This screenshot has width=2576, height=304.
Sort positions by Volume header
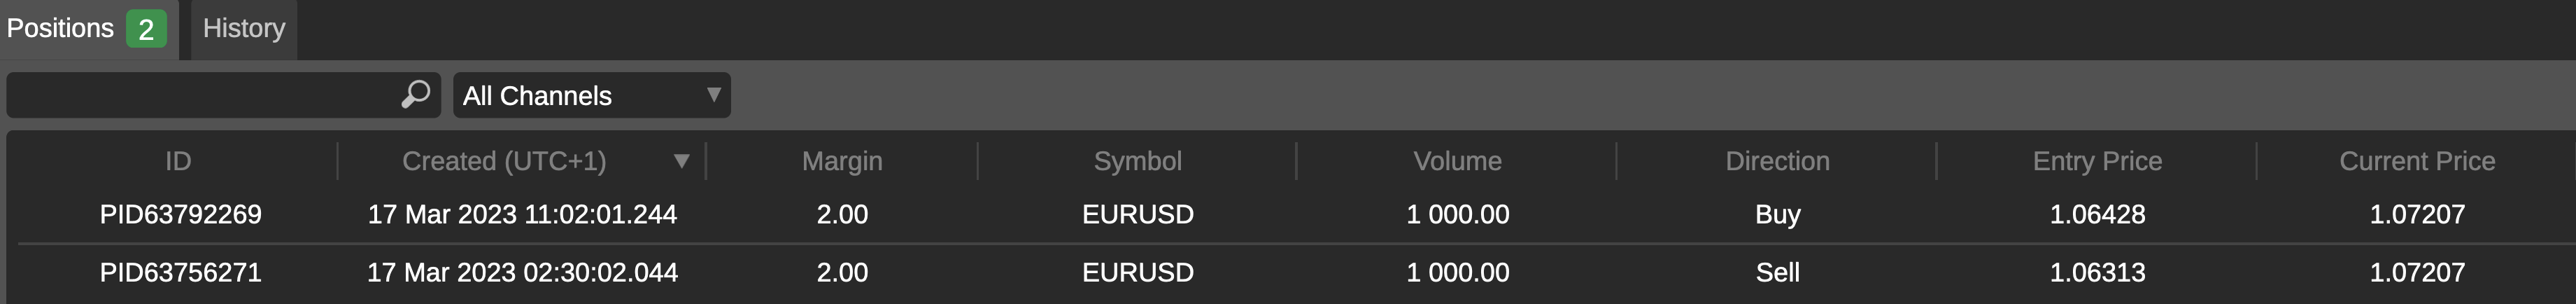click(x=1458, y=161)
